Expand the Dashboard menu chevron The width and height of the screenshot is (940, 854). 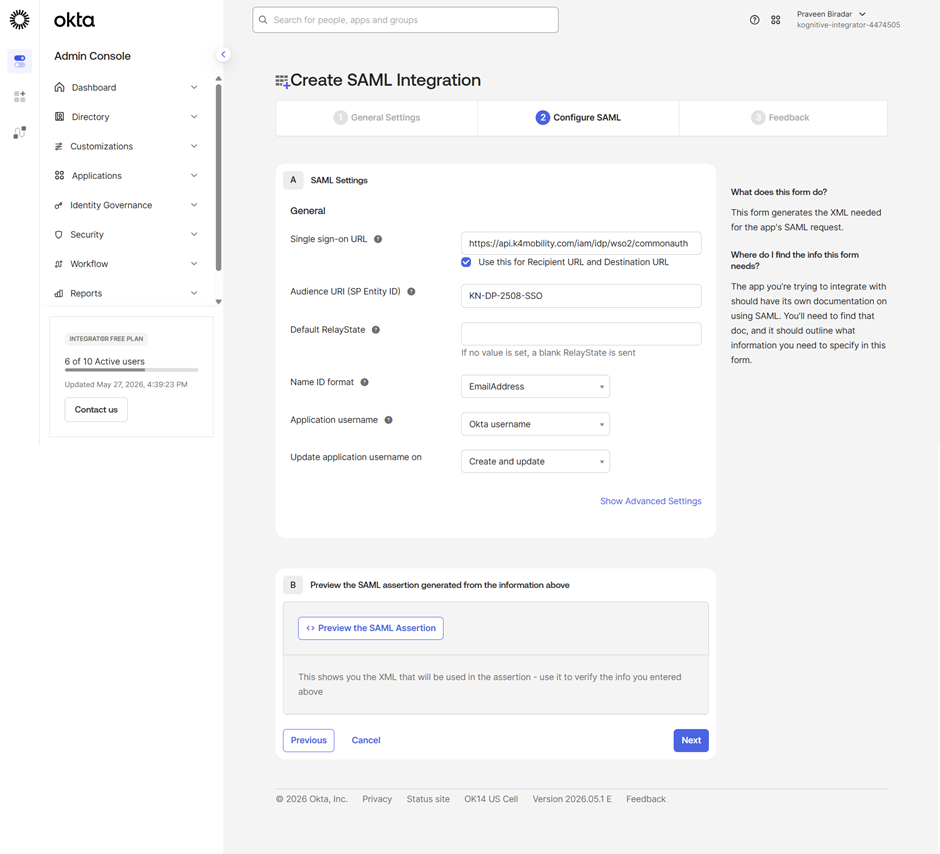pyautogui.click(x=194, y=87)
